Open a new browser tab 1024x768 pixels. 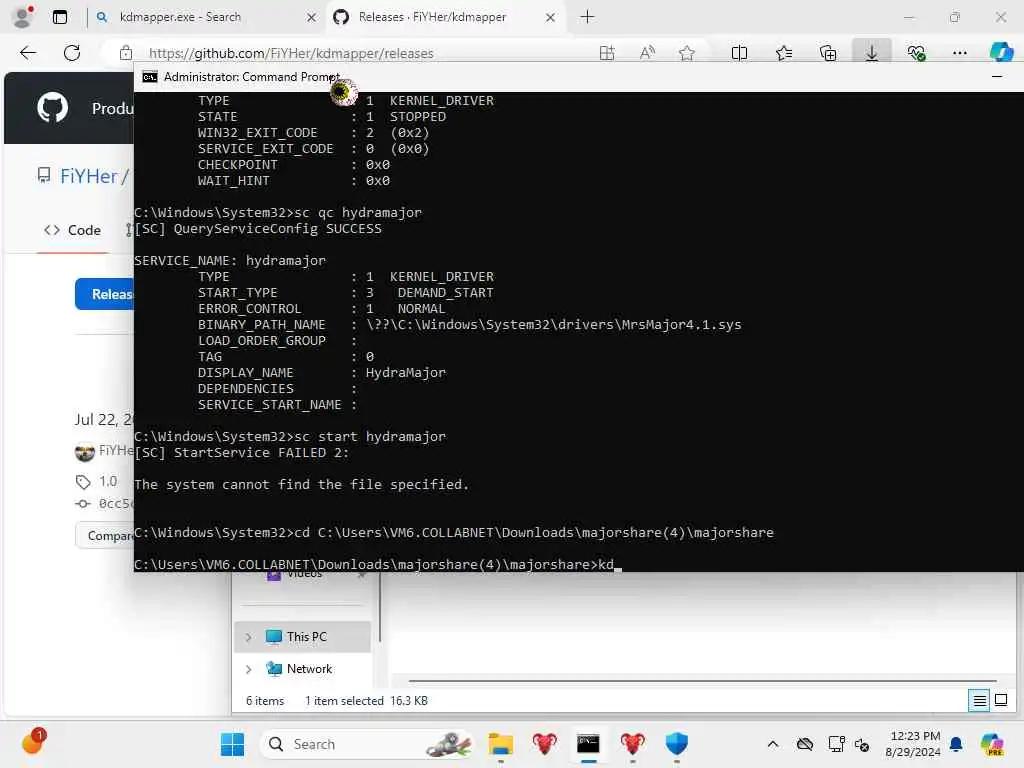pyautogui.click(x=587, y=17)
